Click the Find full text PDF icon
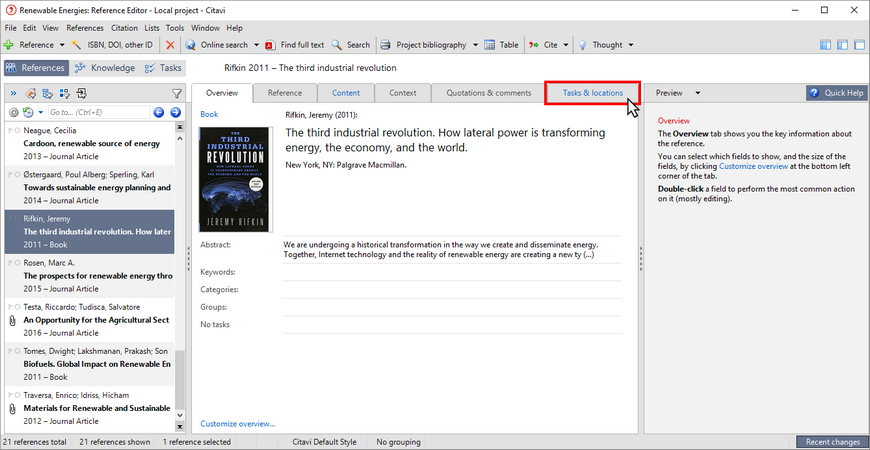Image resolution: width=870 pixels, height=450 pixels. coord(270,45)
